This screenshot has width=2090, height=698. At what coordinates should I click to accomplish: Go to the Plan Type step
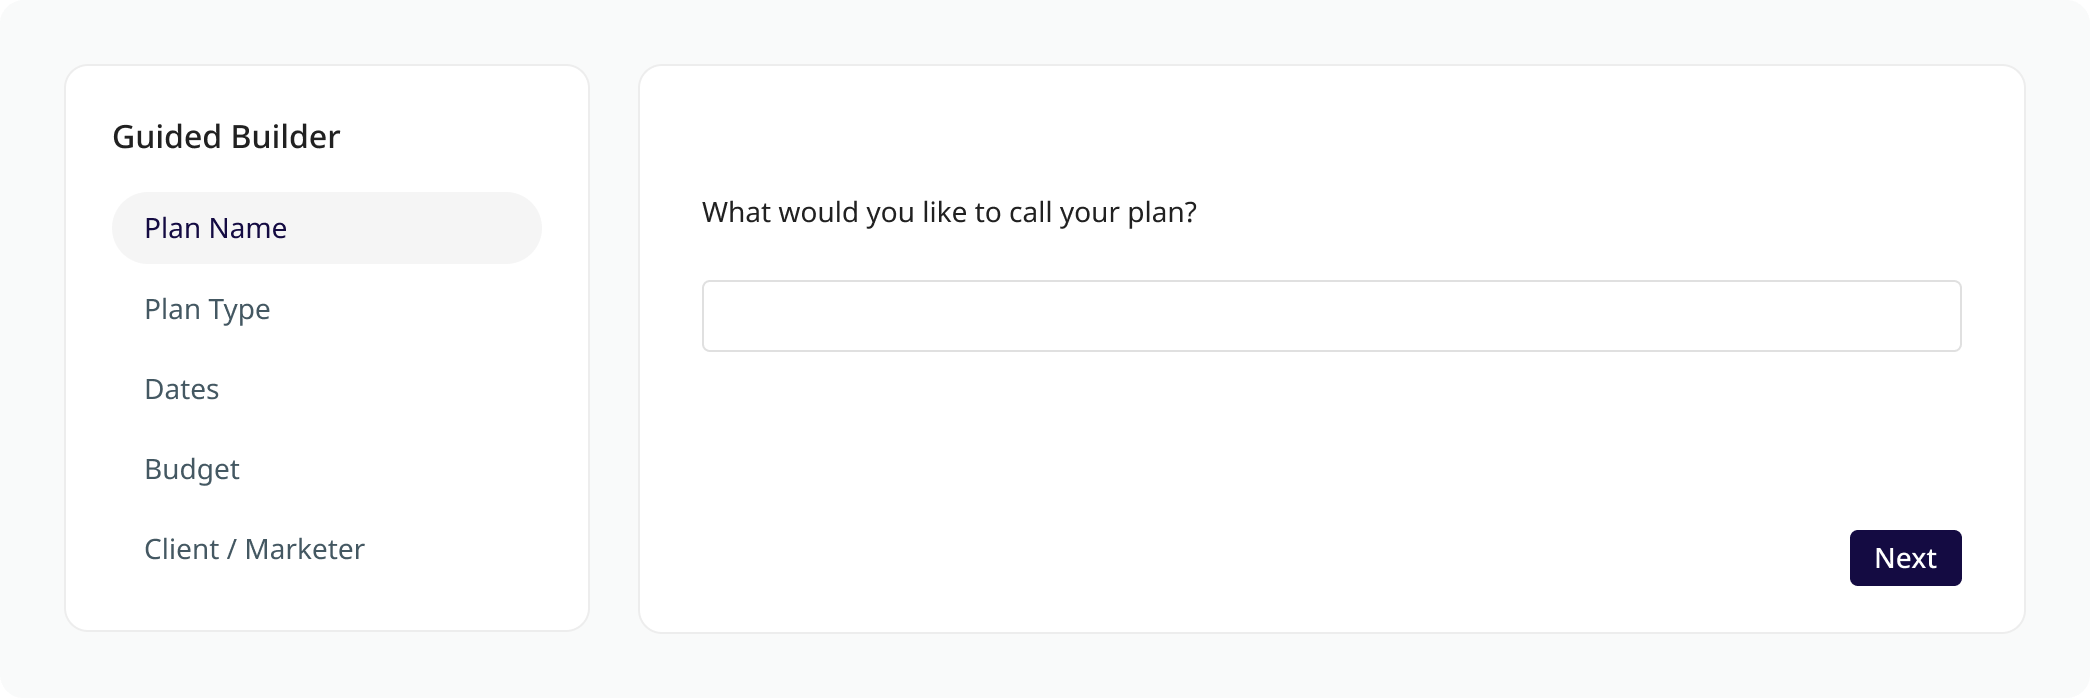[207, 309]
